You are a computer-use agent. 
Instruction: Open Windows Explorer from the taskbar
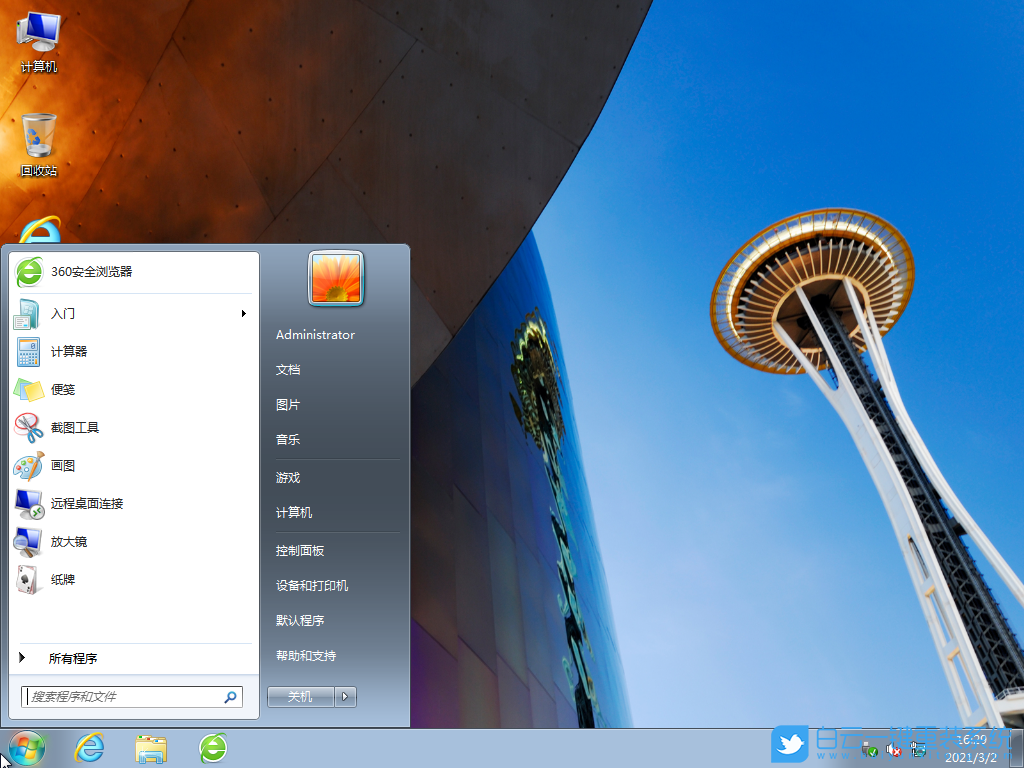point(151,748)
